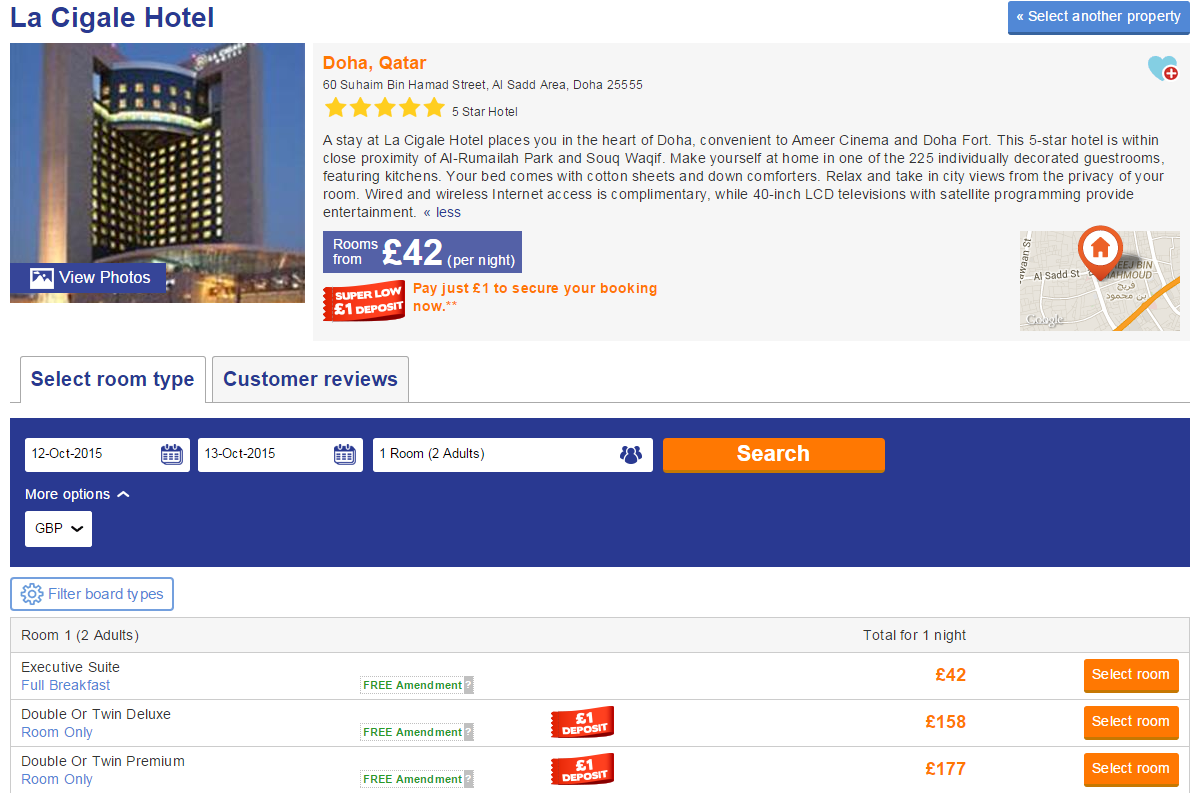Click the home pin on map
Screen dimensions: 1198x793
coord(1099,252)
